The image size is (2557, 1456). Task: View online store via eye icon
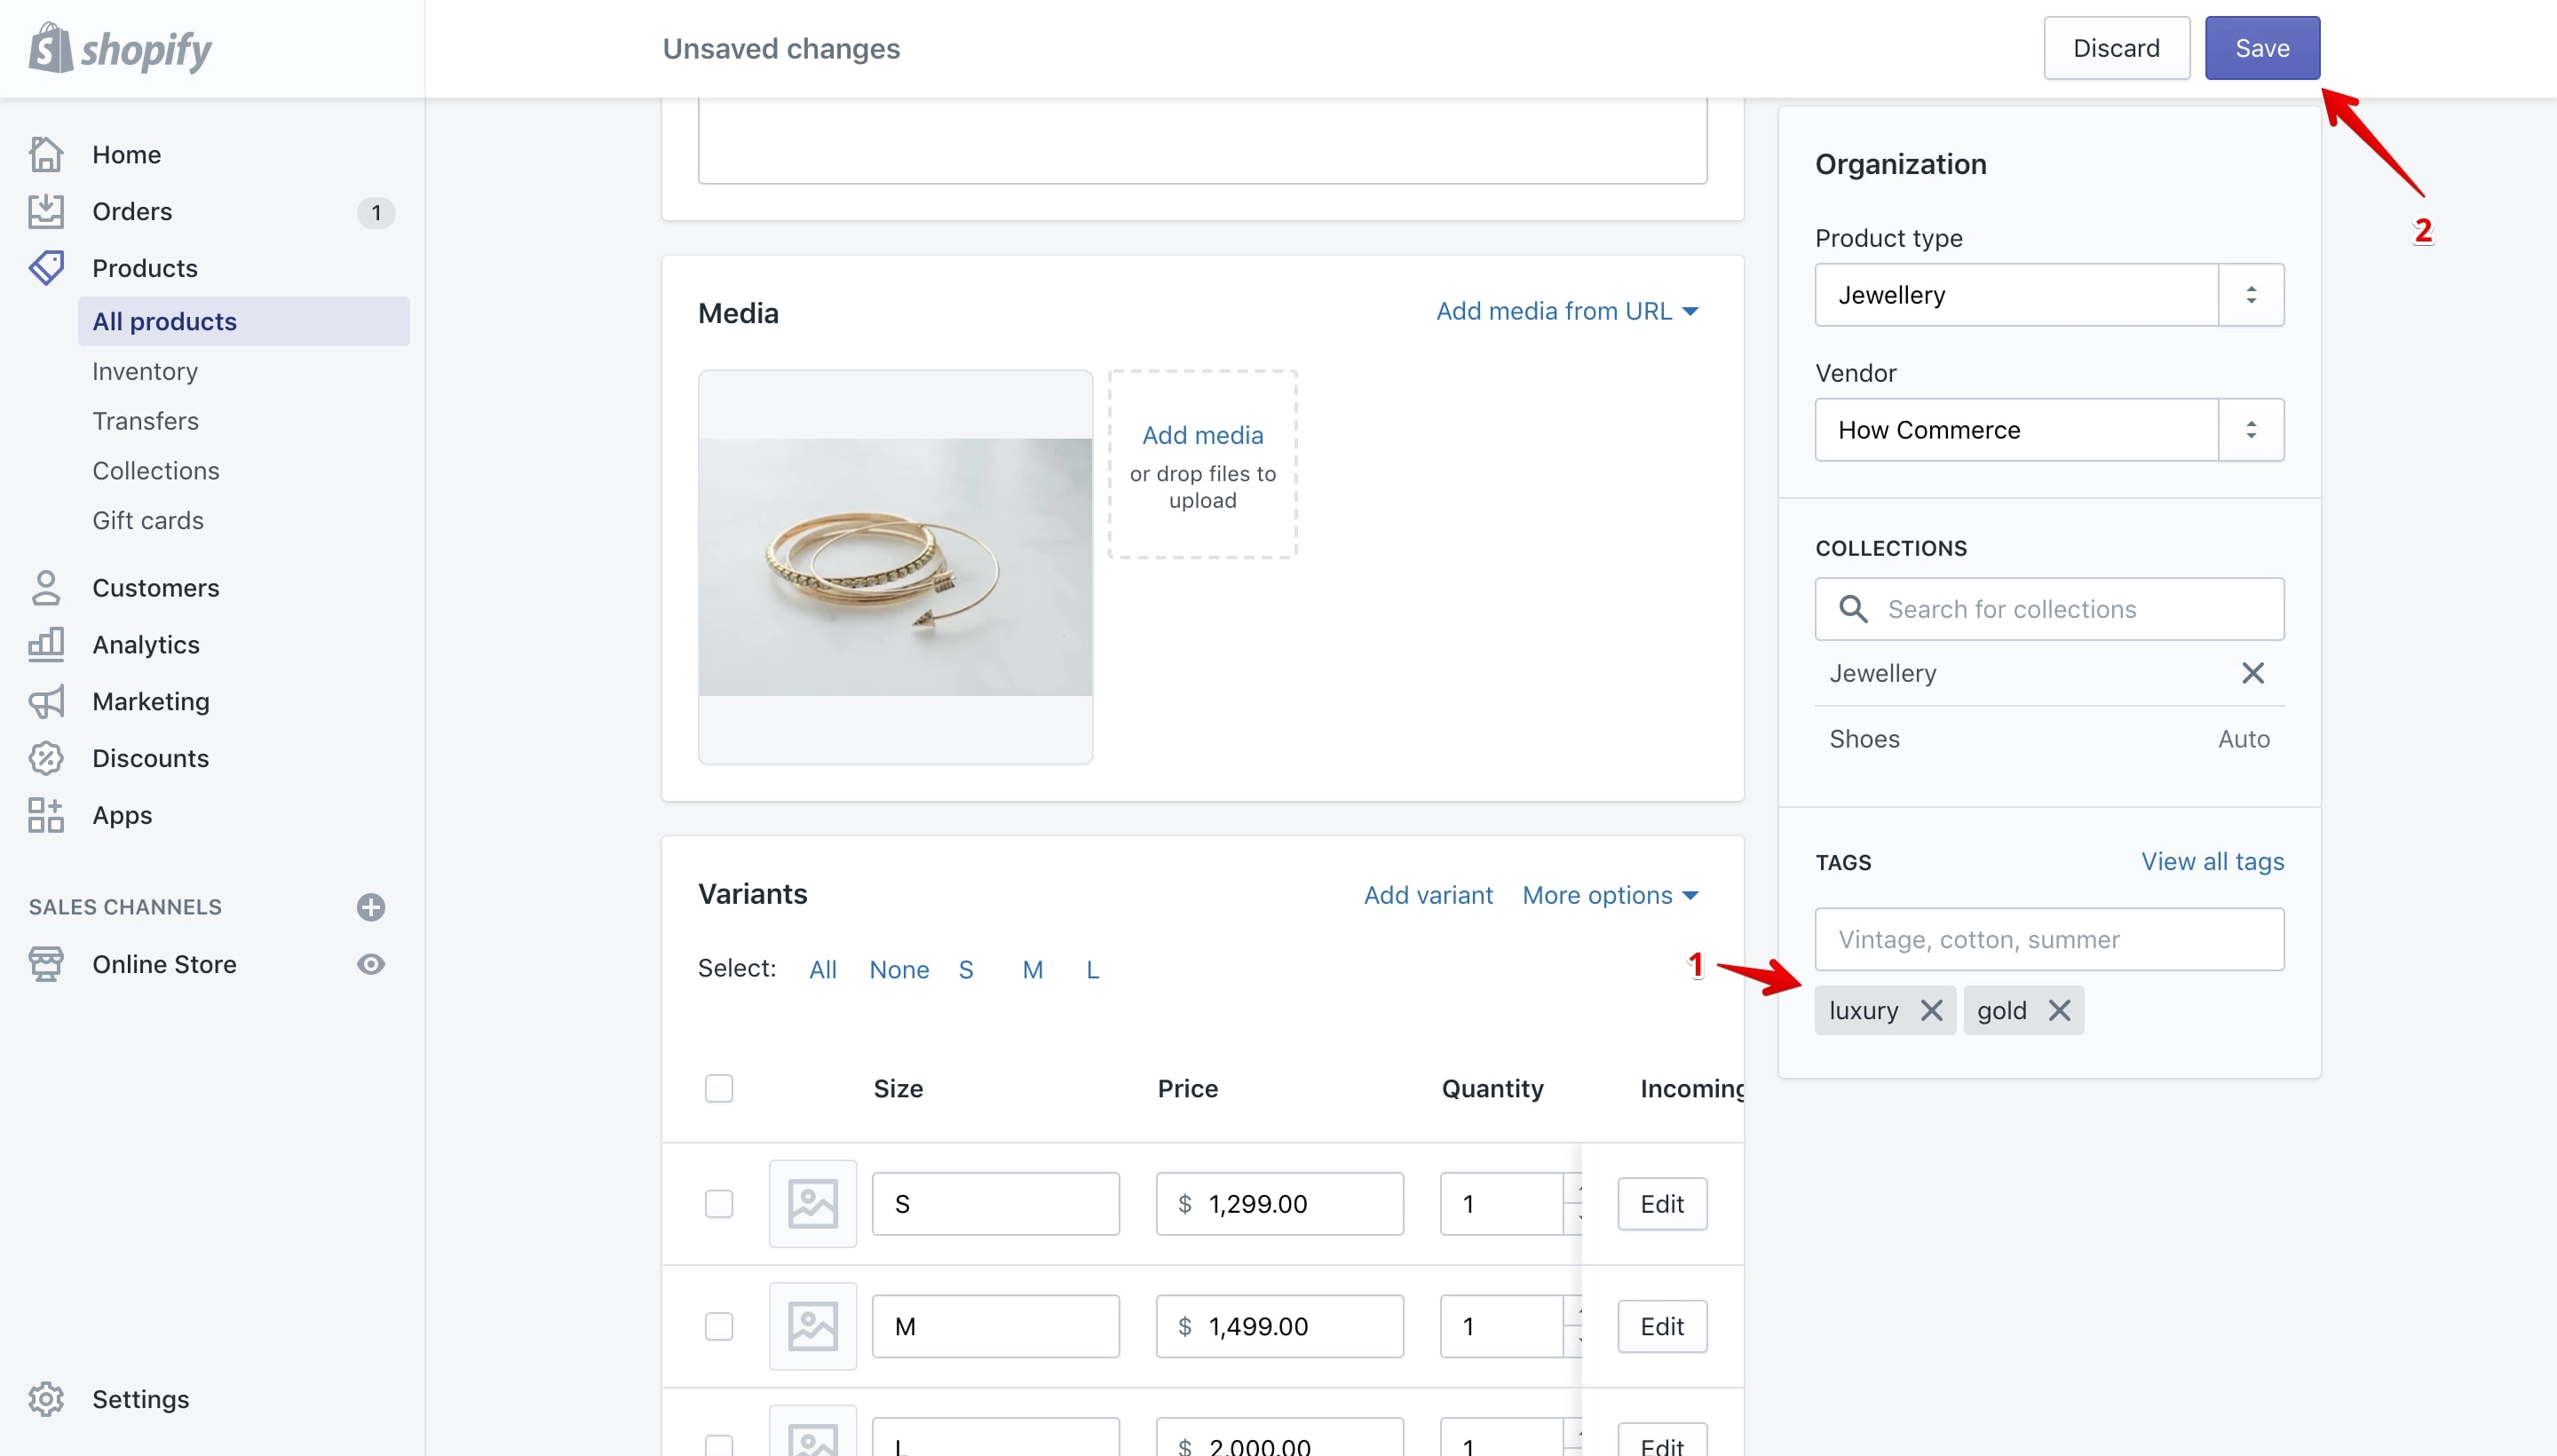pos(371,964)
